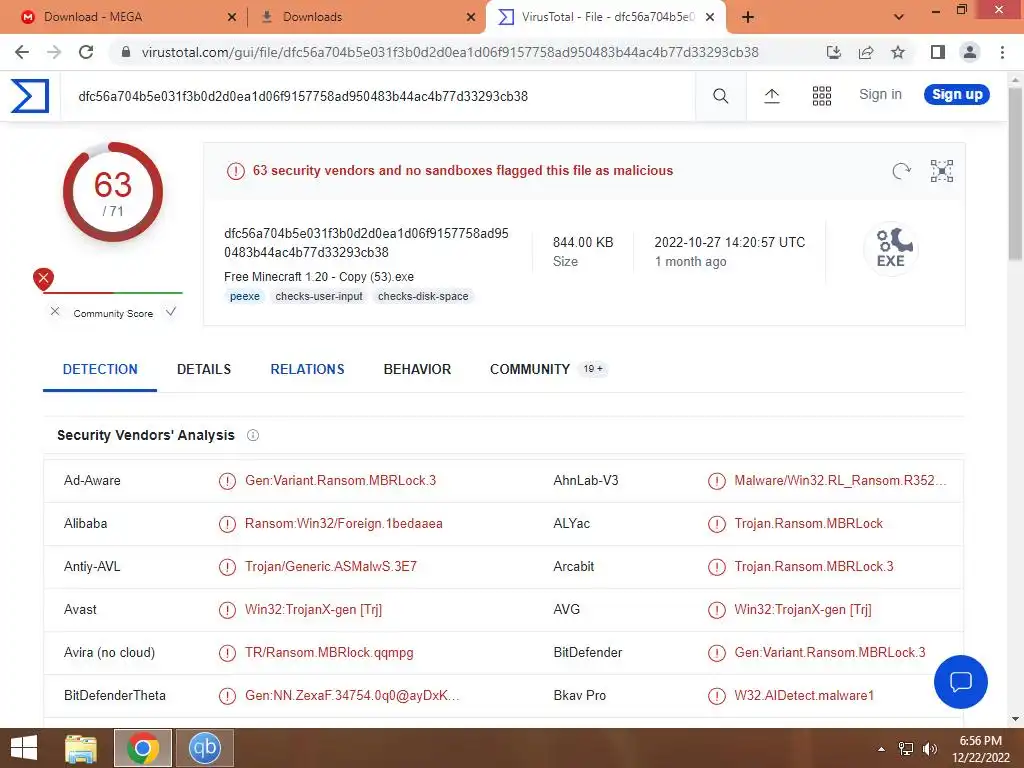The height and width of the screenshot is (768, 1024).
Task: Close the Downloads browser tab
Action: point(471,17)
